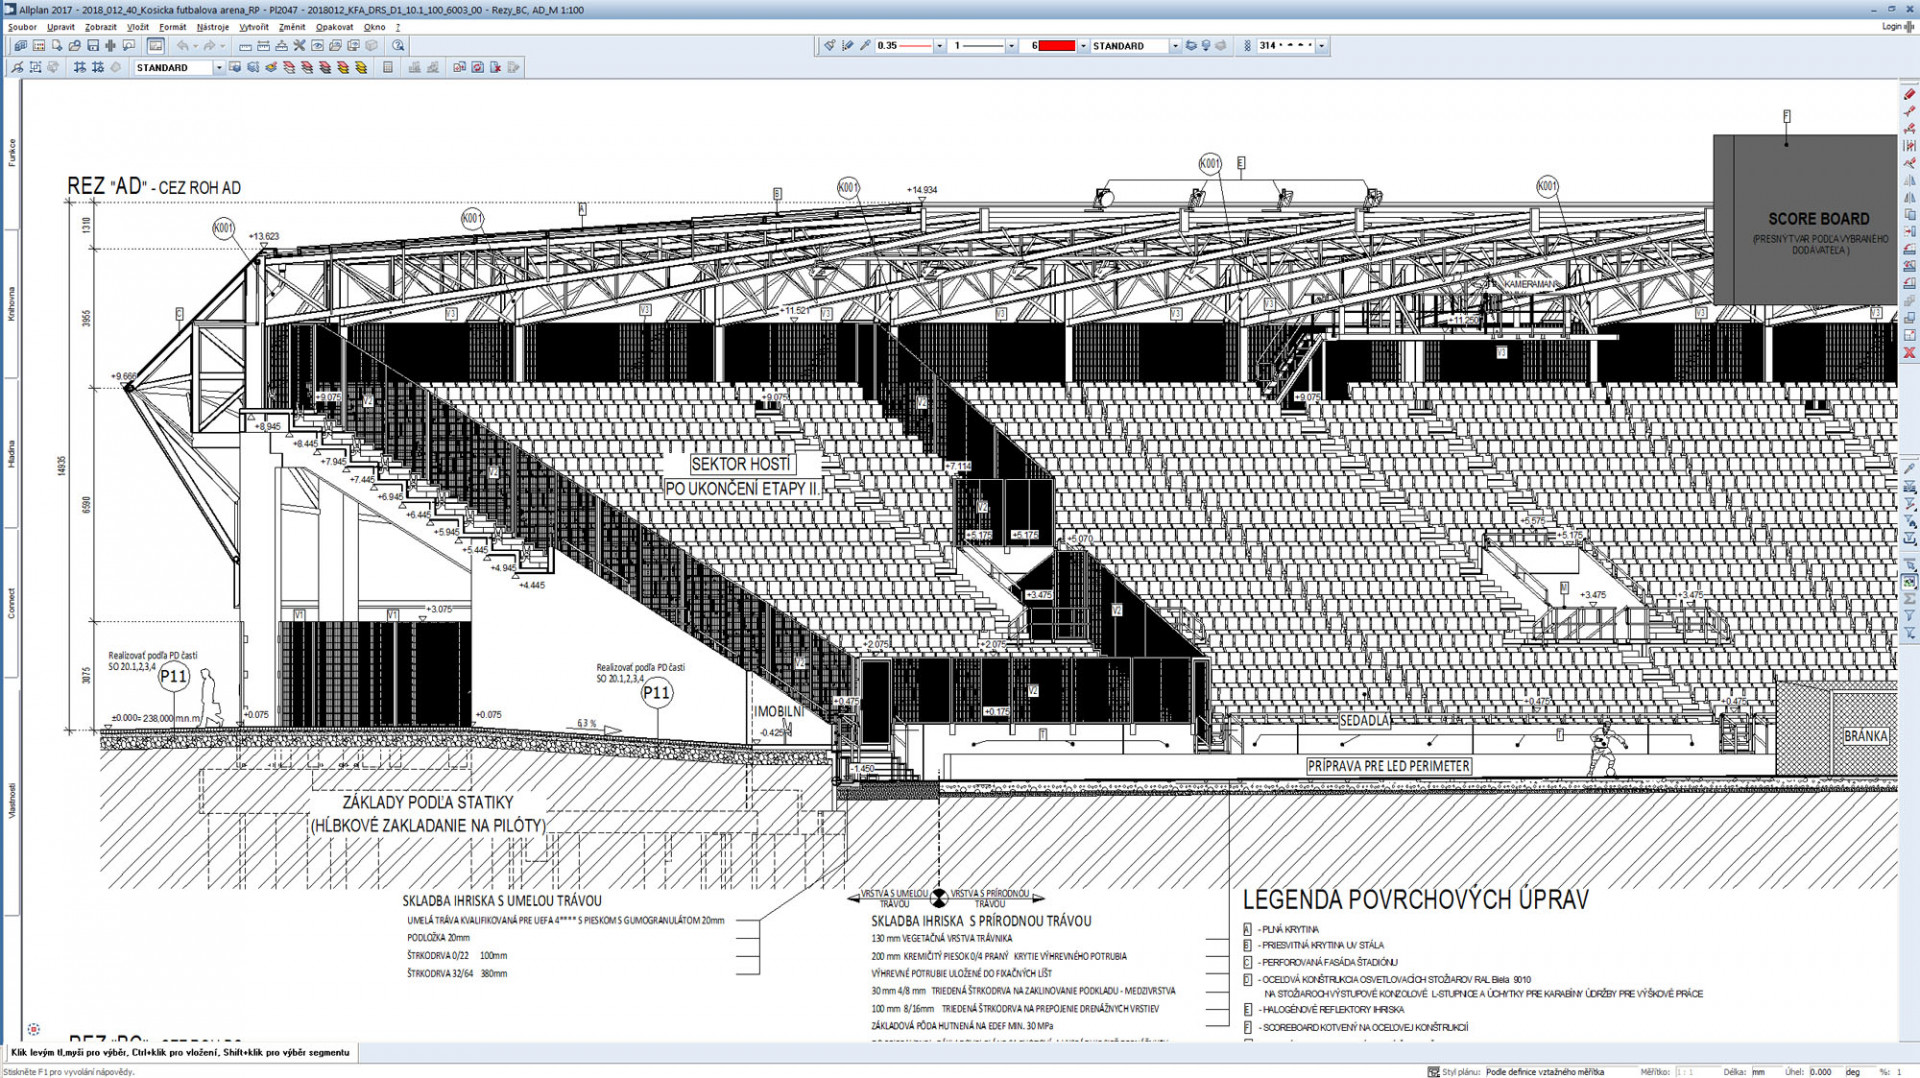Viewport: 1920px width, 1078px height.
Task: Open the Knihovna side panel tab
Action: [12, 304]
